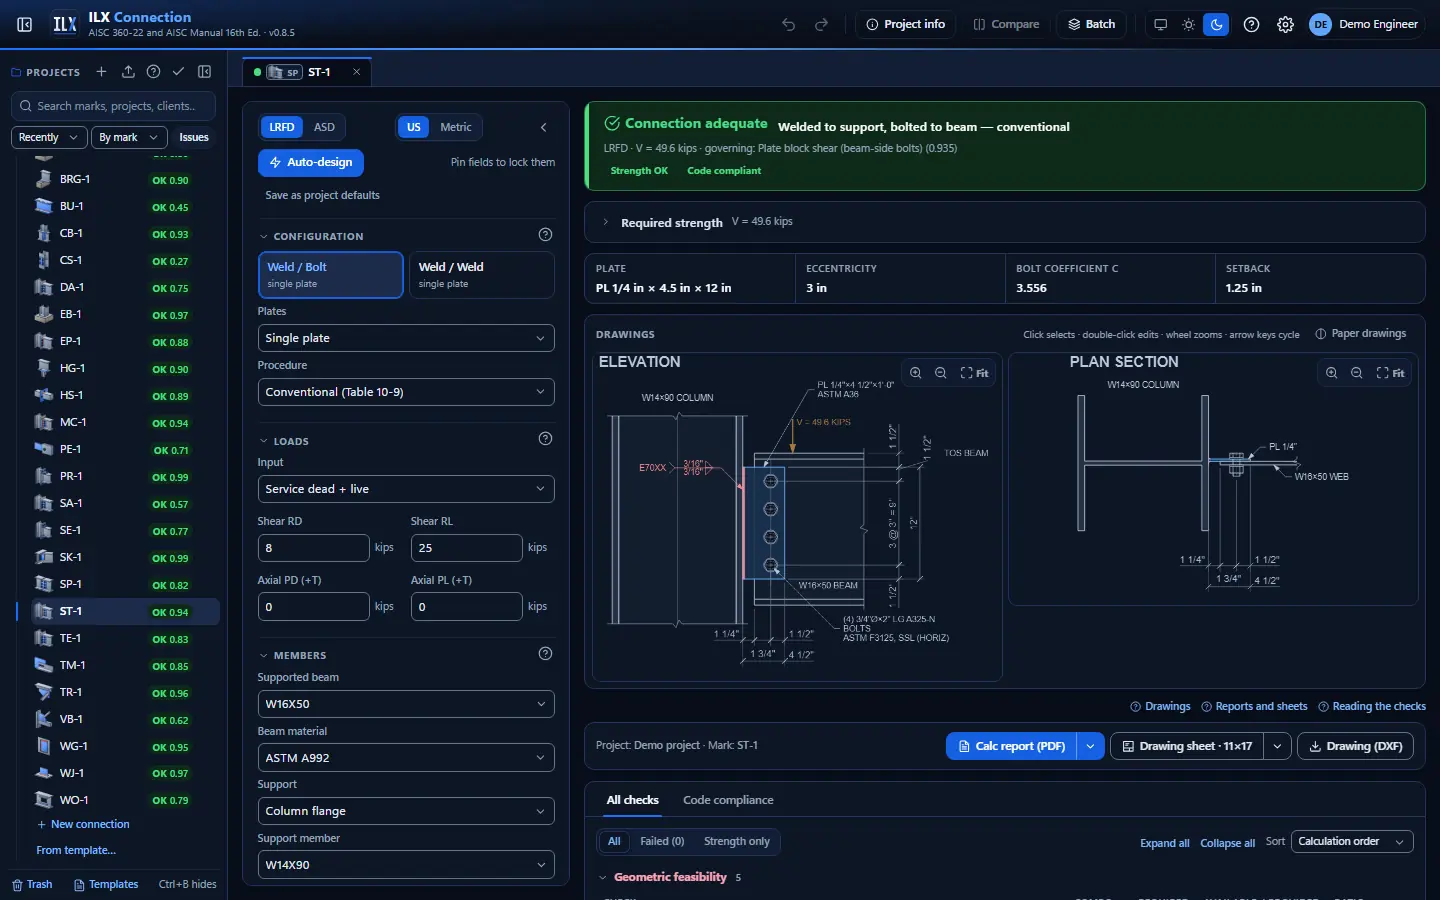Toggle the sidebar panel icon at top-left
This screenshot has width=1440, height=900.
(x=25, y=24)
